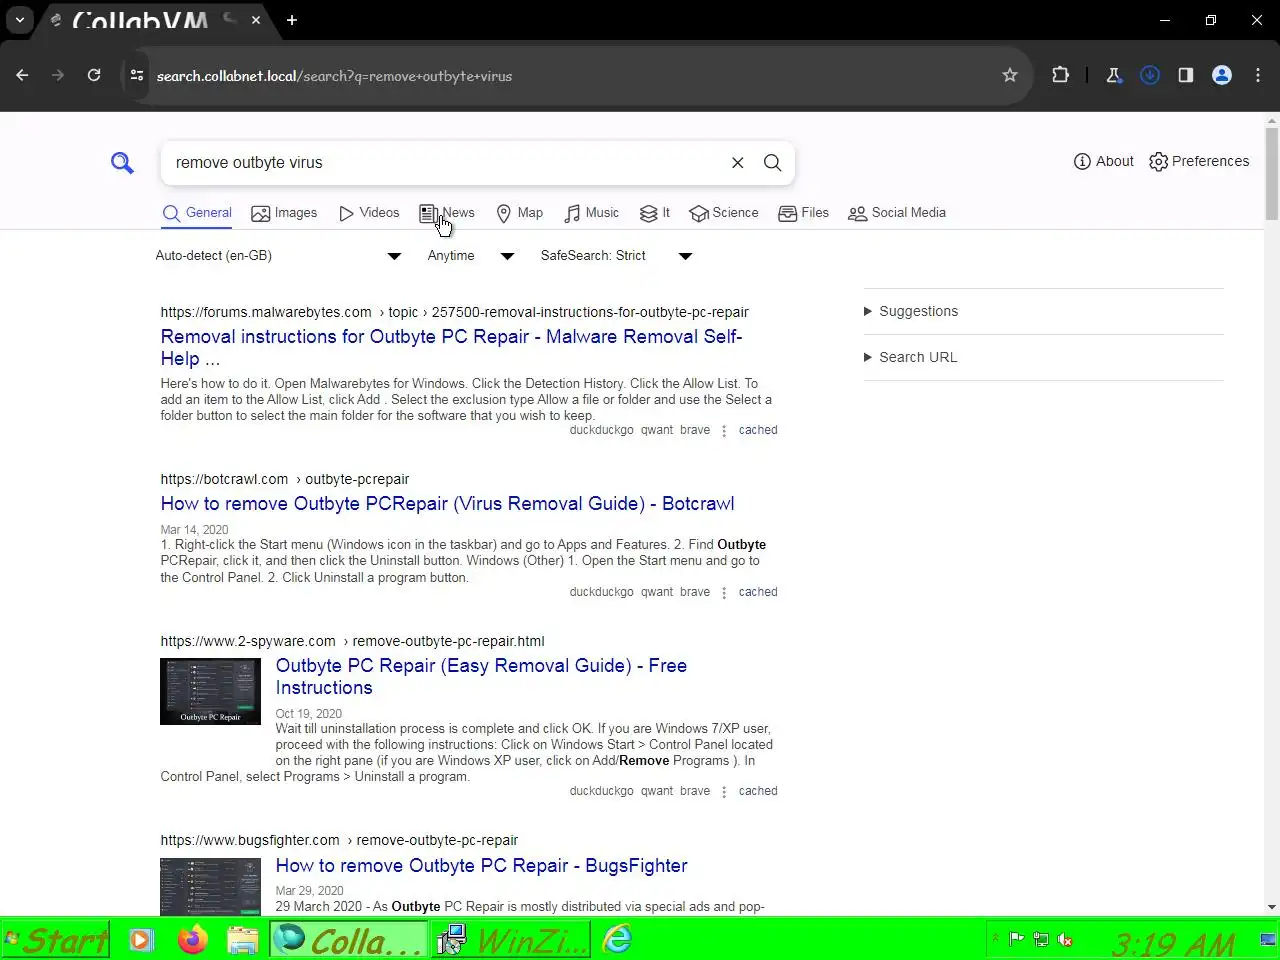
Task: Click the blue search engine logo
Action: pos(122,162)
